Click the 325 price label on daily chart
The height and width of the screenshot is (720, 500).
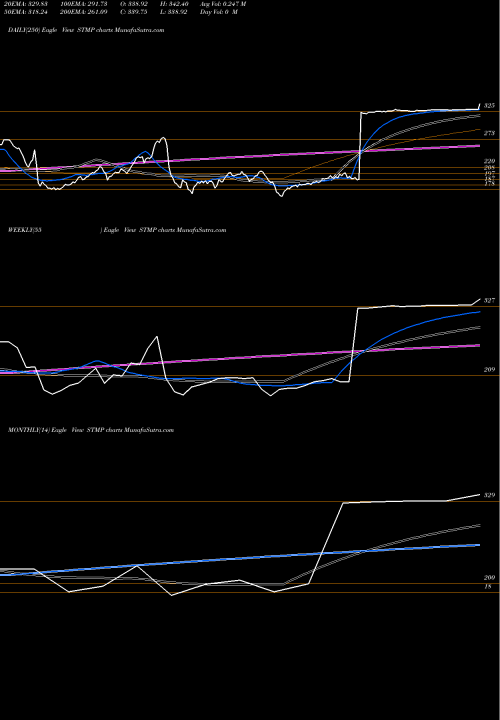489,106
